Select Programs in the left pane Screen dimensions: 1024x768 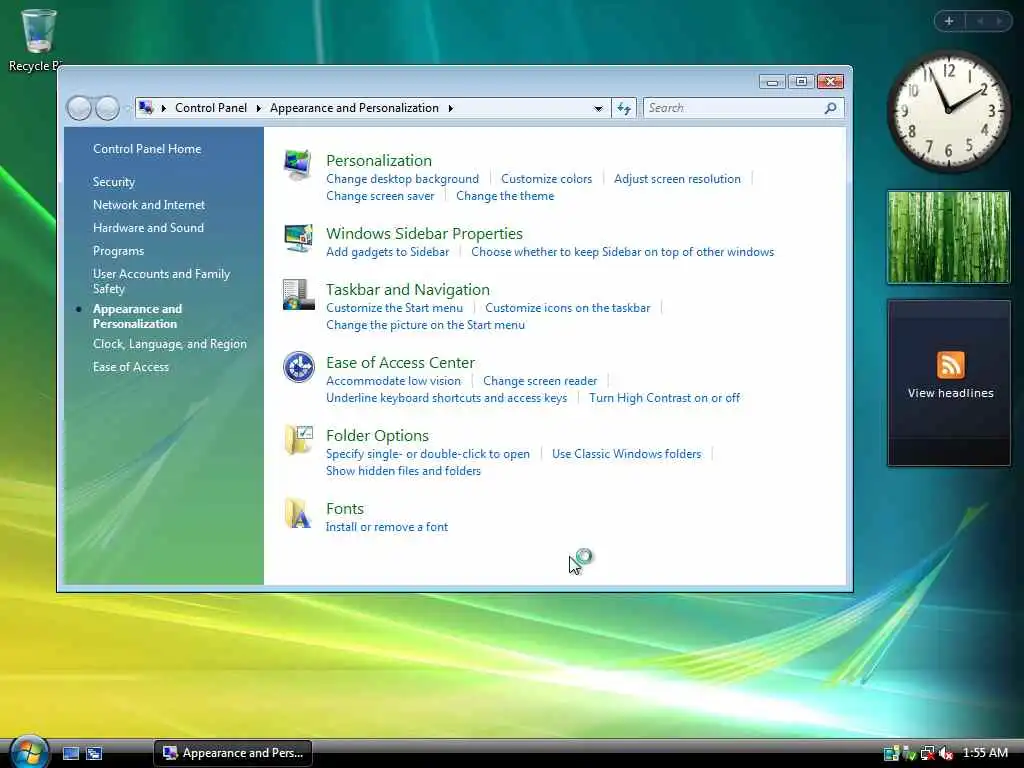point(118,251)
